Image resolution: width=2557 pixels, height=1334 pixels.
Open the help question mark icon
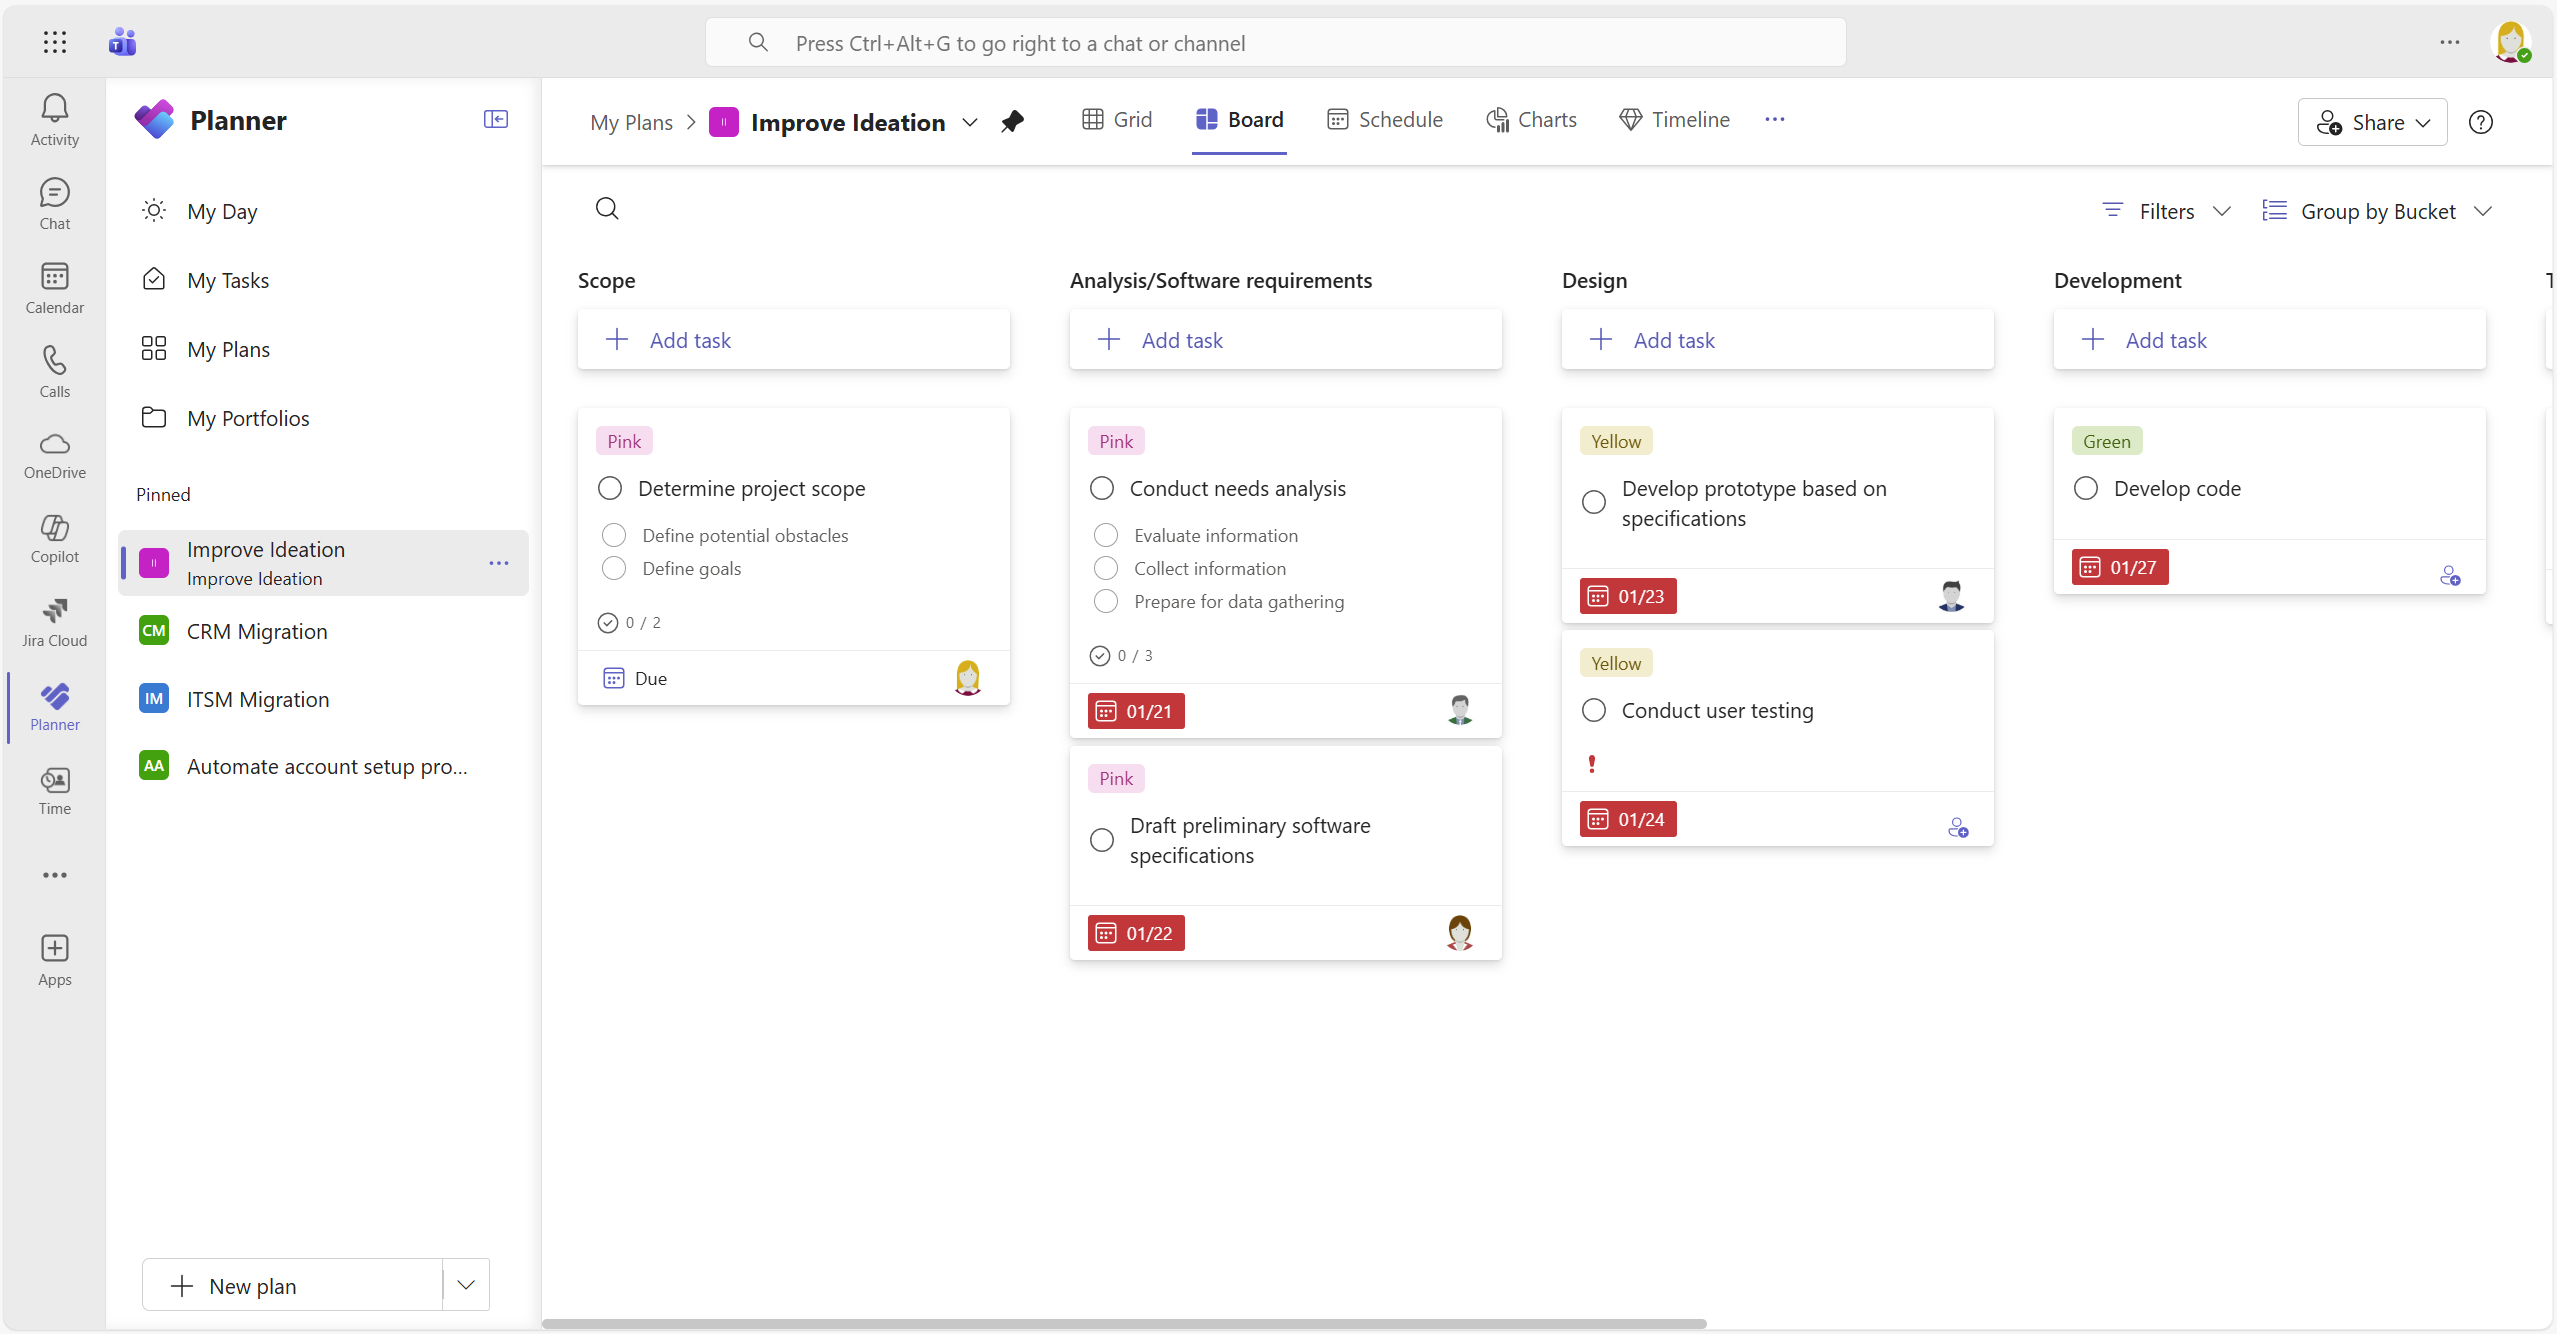pyautogui.click(x=2480, y=122)
